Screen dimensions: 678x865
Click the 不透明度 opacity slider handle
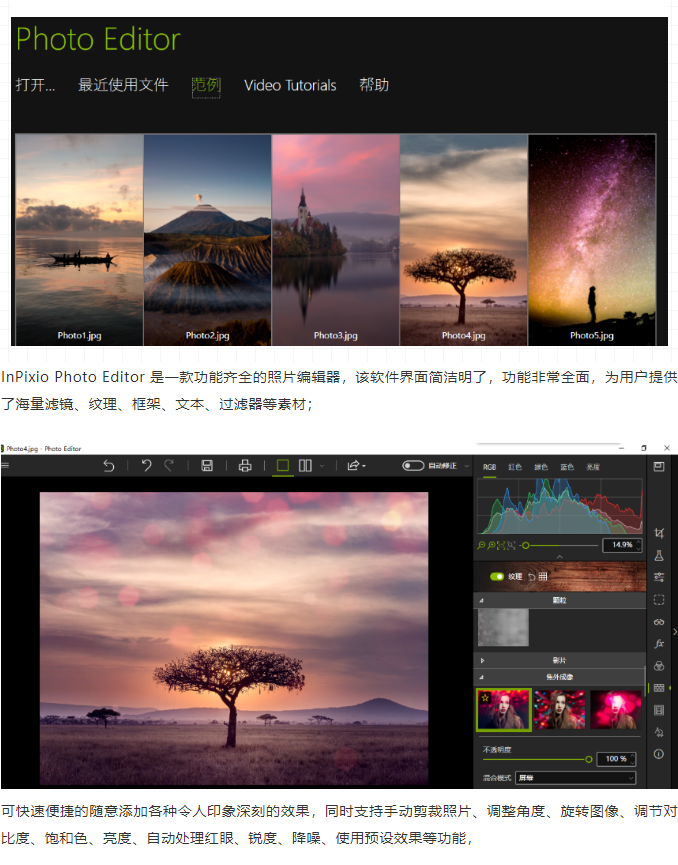click(x=589, y=759)
